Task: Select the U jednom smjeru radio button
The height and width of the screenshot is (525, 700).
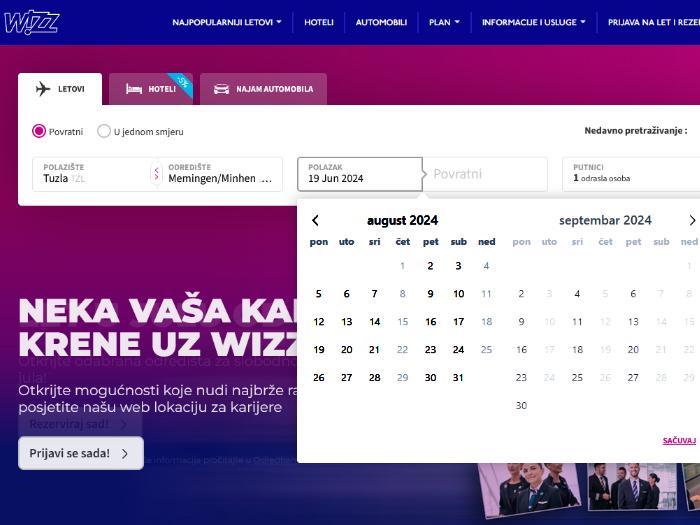Action: click(104, 131)
